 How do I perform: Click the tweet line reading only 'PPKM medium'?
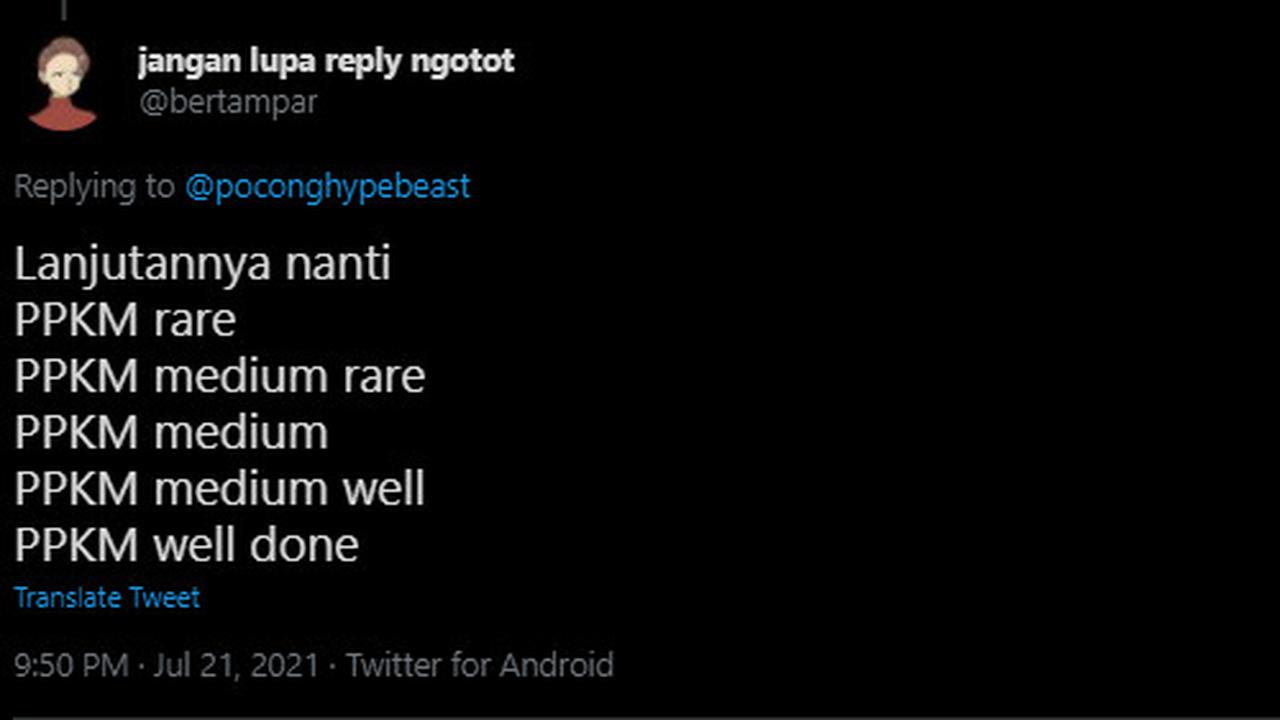(171, 432)
